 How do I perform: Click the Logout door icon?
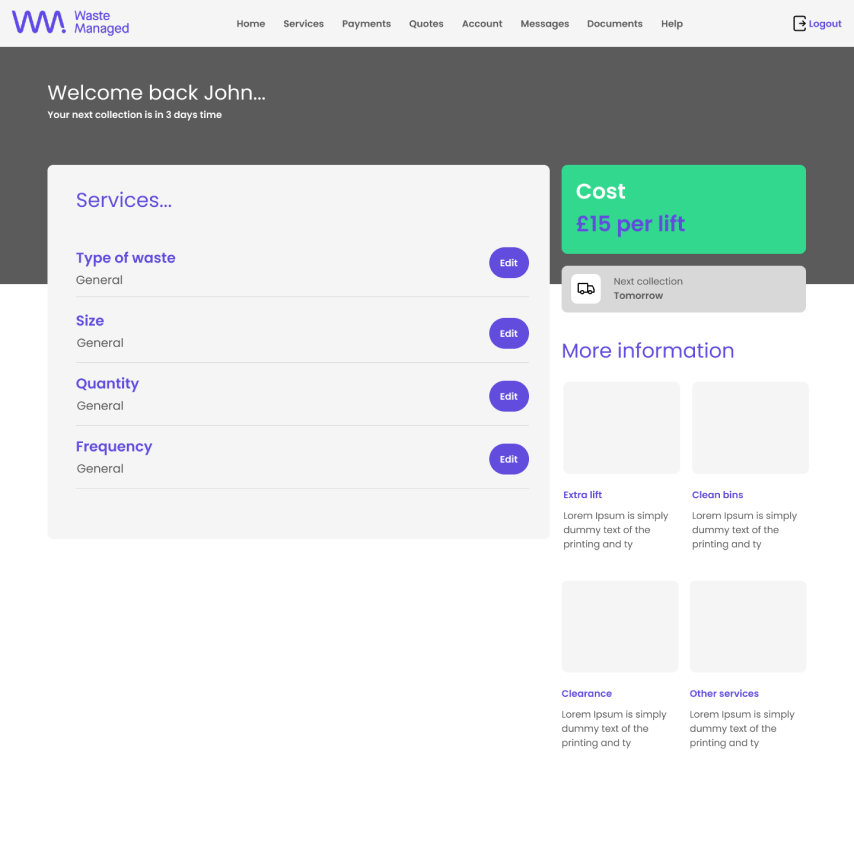[x=799, y=23]
